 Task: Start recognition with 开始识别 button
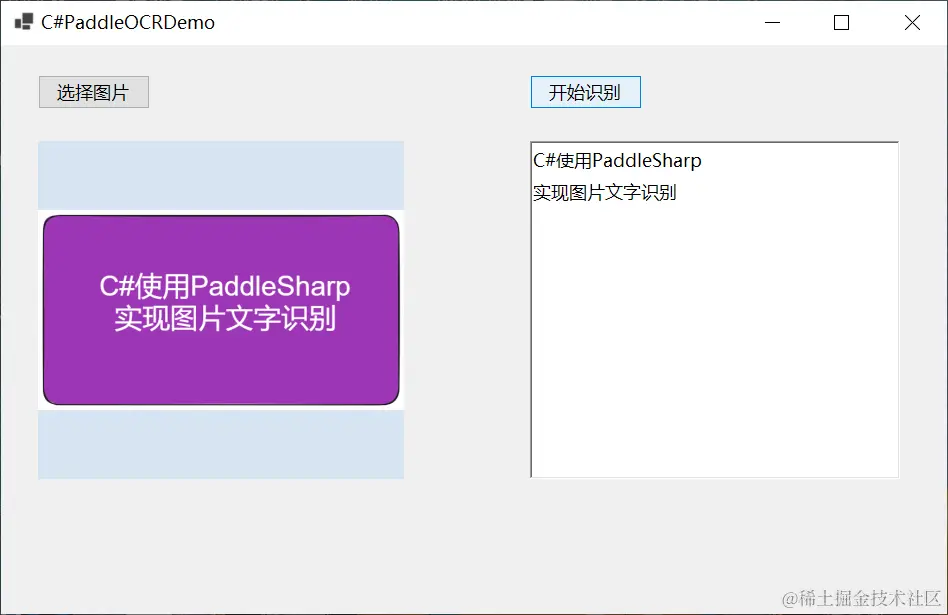[x=585, y=92]
